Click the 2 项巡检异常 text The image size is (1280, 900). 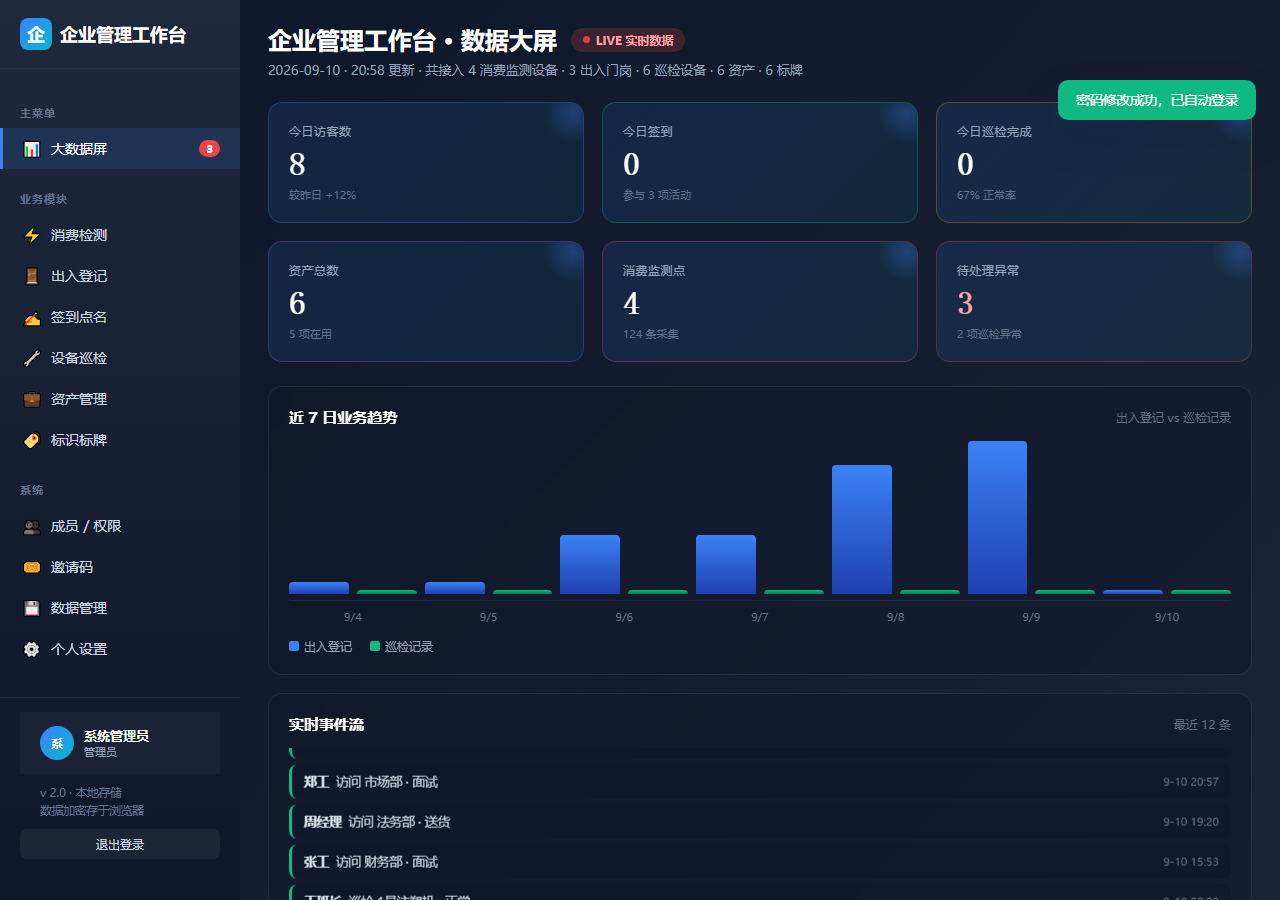click(989, 334)
